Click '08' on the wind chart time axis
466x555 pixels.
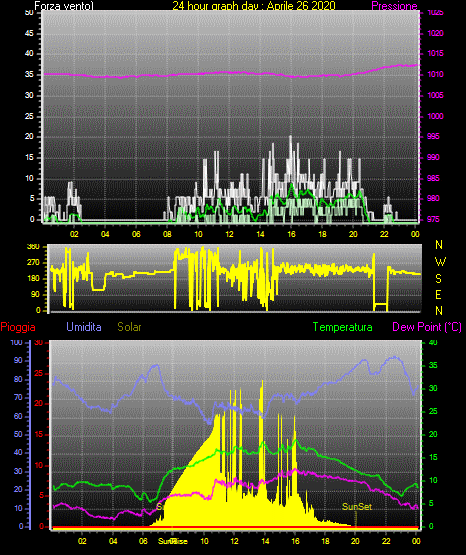(x=167, y=234)
